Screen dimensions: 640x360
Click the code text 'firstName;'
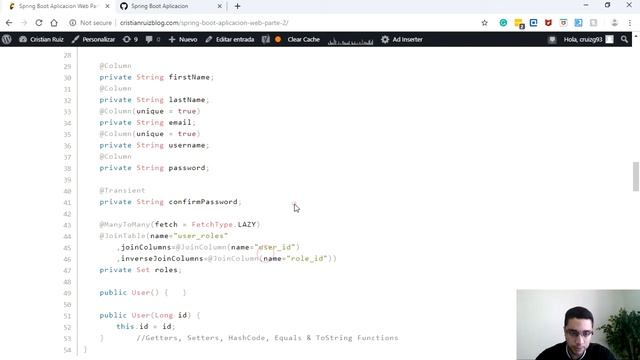pos(191,77)
